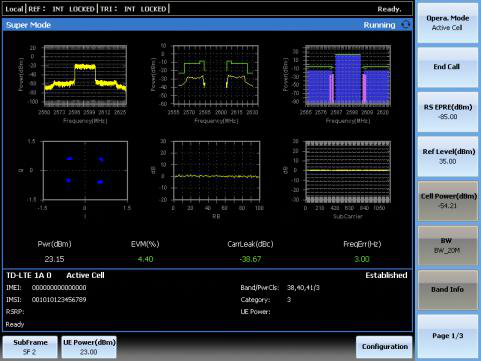Screen dimensions: 481x361
Task: Click the IMEI value 000000000000000
Action: (x=59, y=287)
